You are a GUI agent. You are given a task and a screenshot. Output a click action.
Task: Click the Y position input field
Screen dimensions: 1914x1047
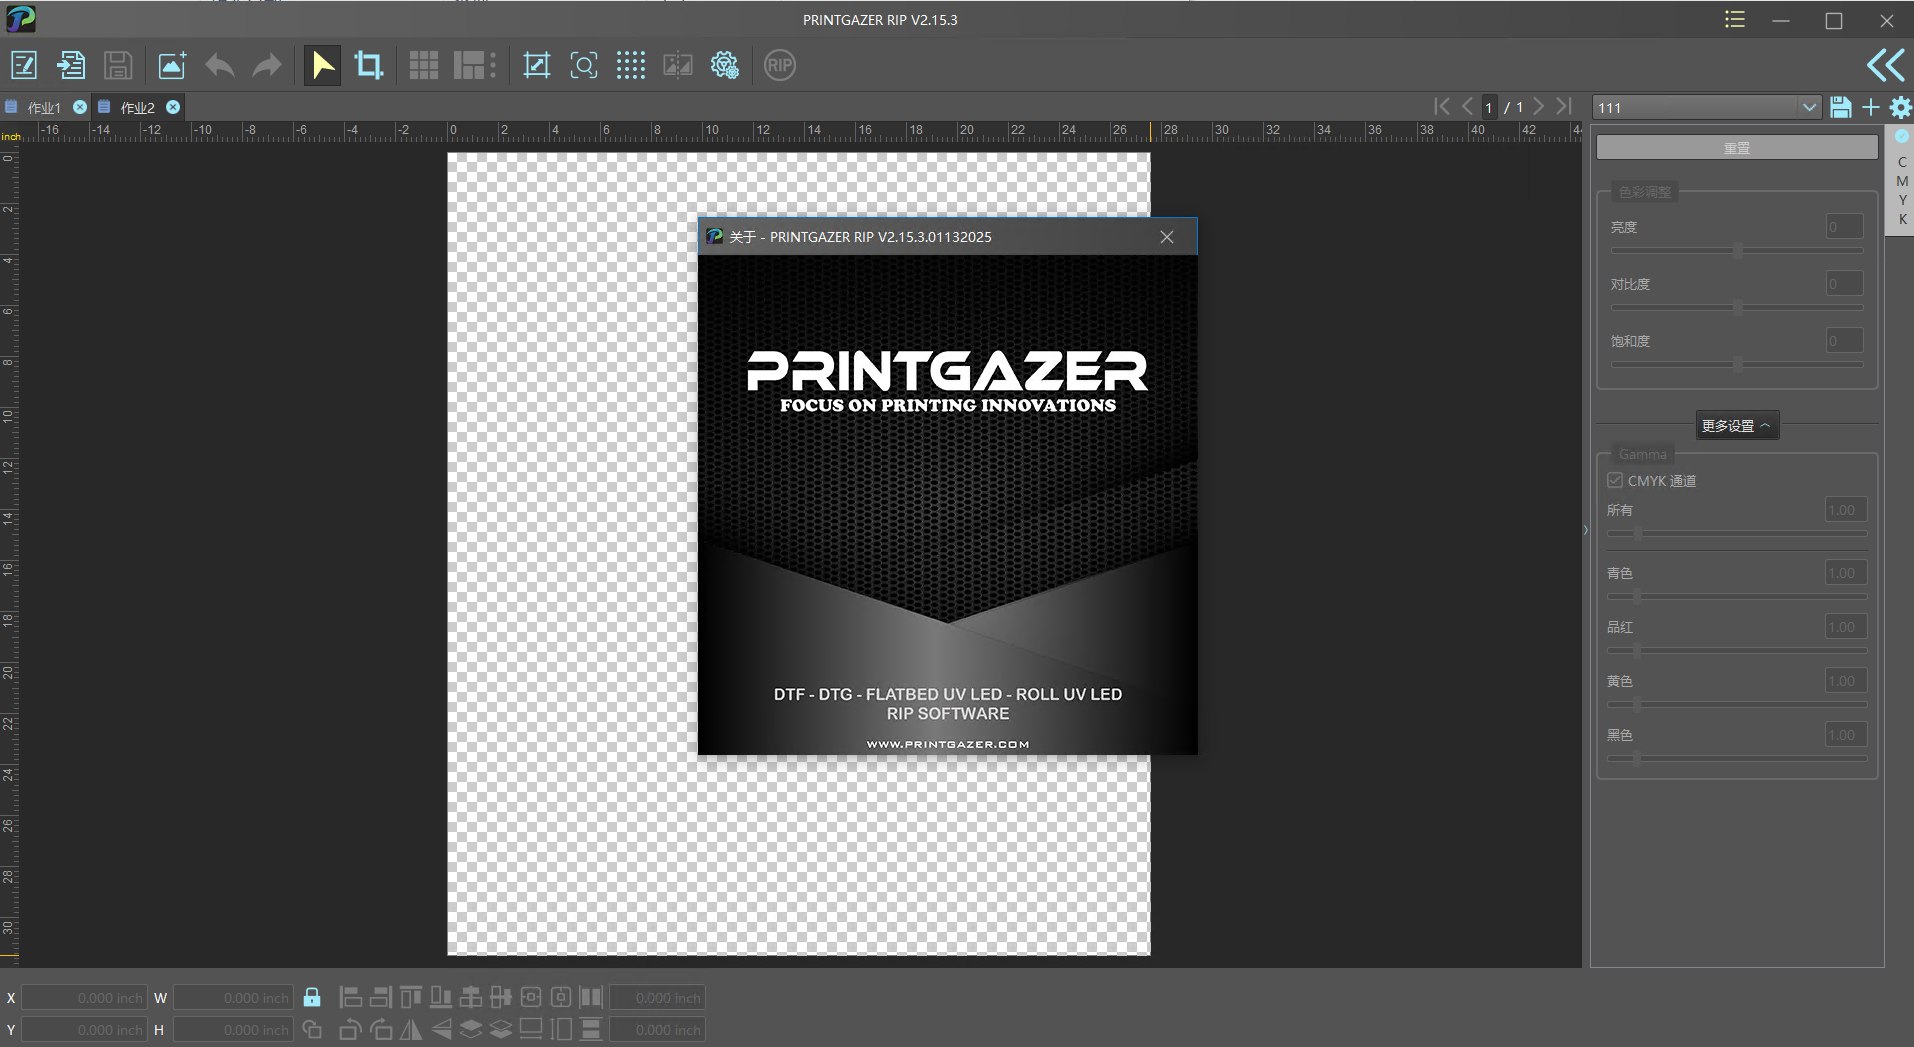point(85,1030)
